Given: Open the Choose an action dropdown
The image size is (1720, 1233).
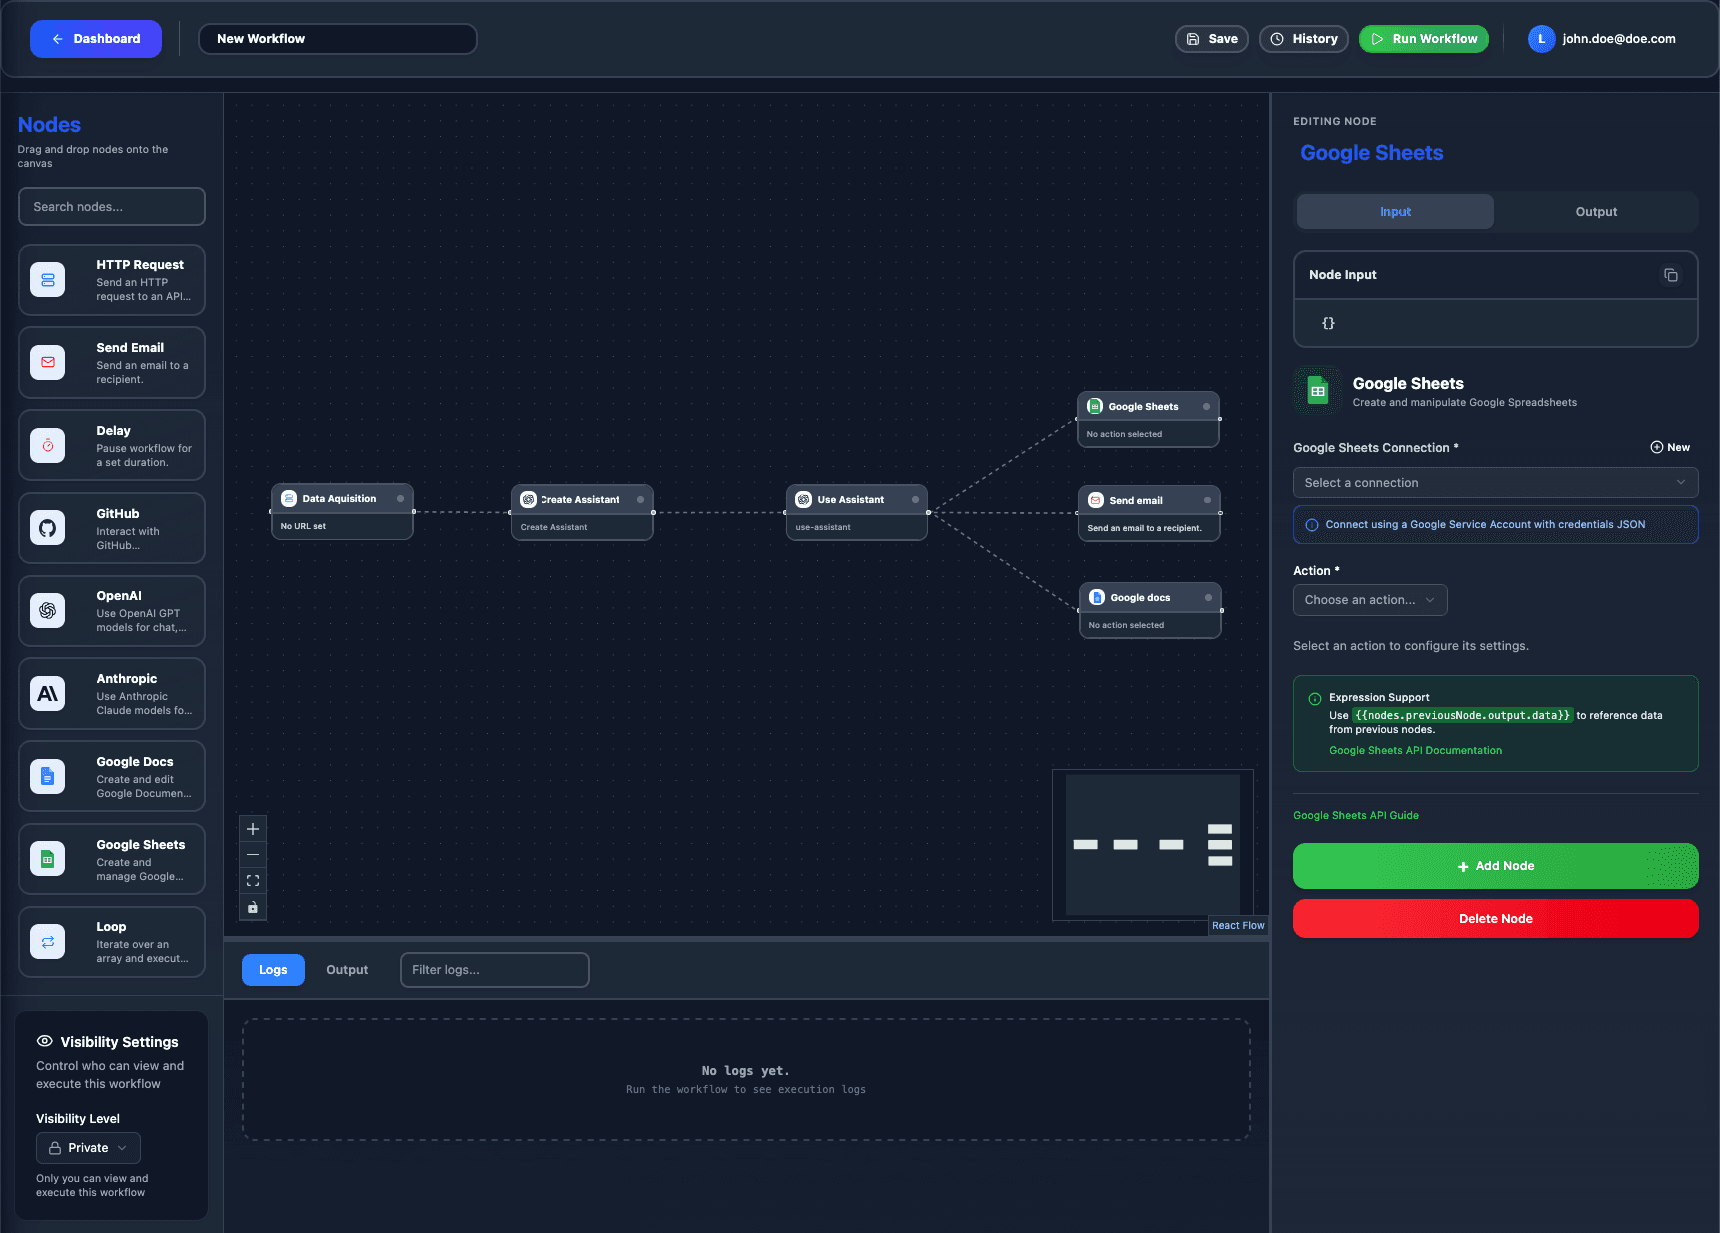Looking at the screenshot, I should tap(1369, 600).
